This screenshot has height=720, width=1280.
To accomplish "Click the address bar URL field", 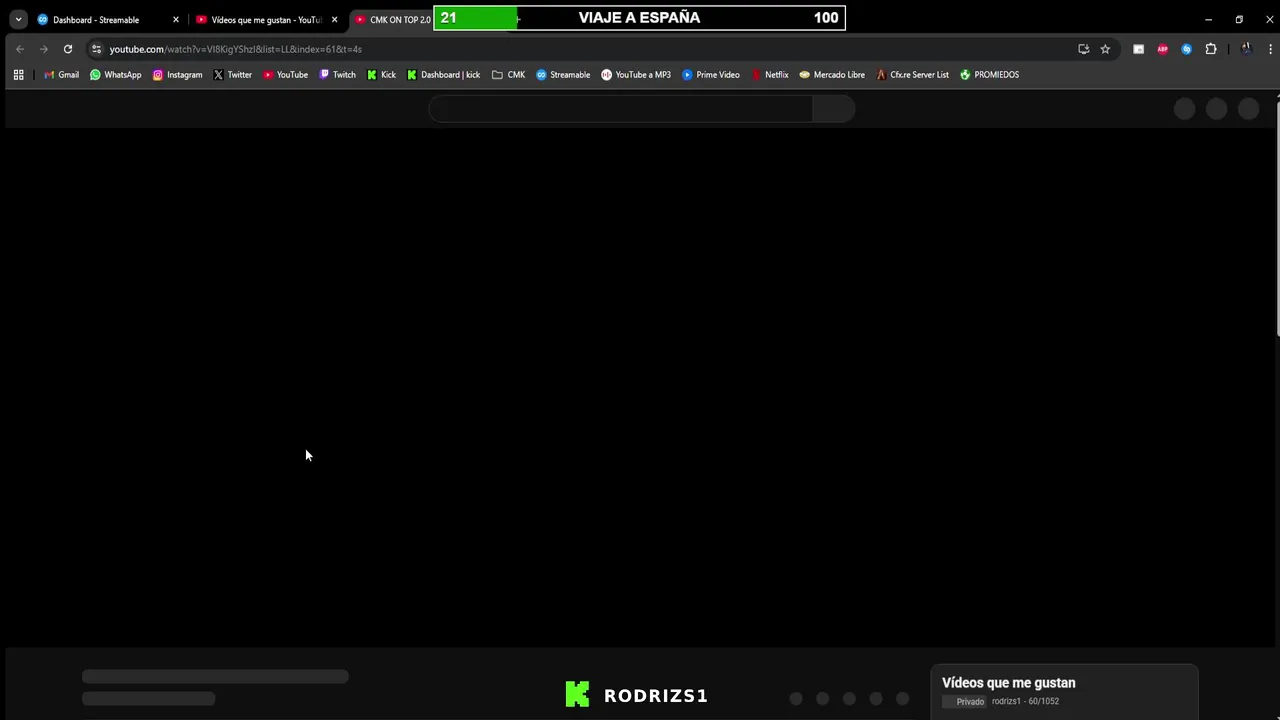I will [x=590, y=49].
